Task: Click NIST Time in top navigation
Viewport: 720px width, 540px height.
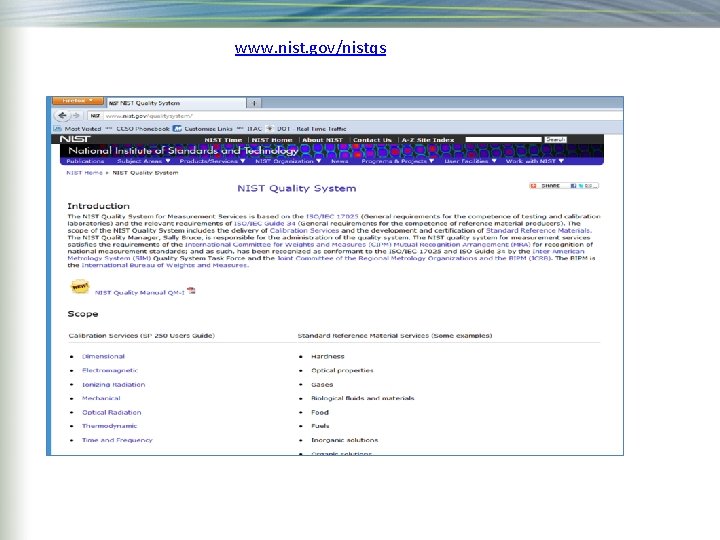Action: pyautogui.click(x=223, y=140)
